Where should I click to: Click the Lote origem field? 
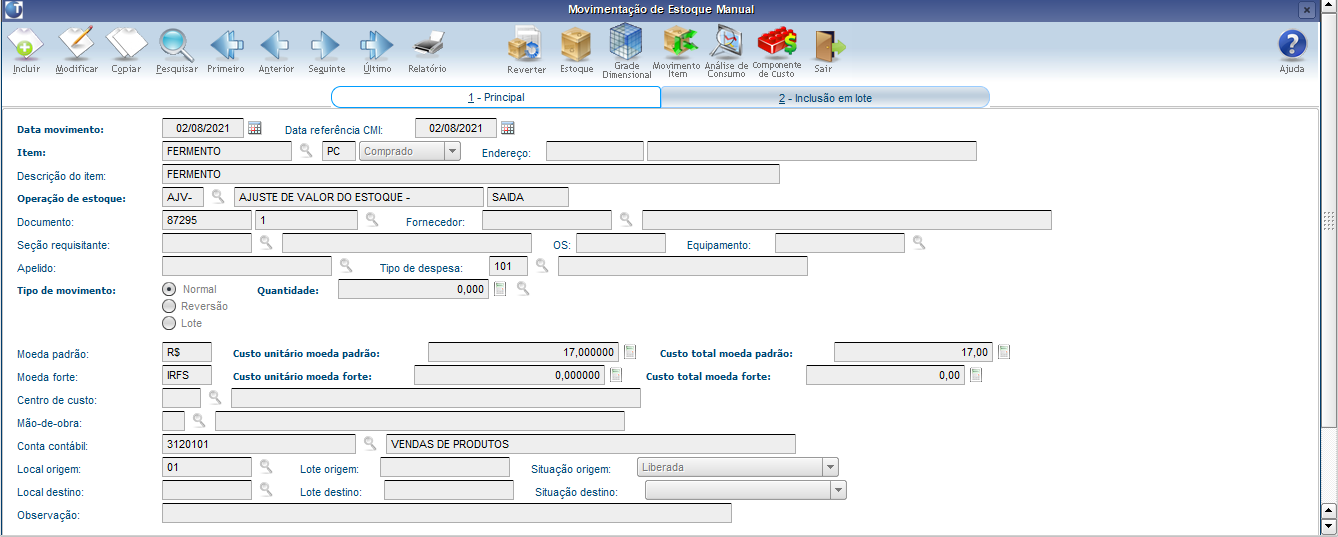[x=445, y=467]
